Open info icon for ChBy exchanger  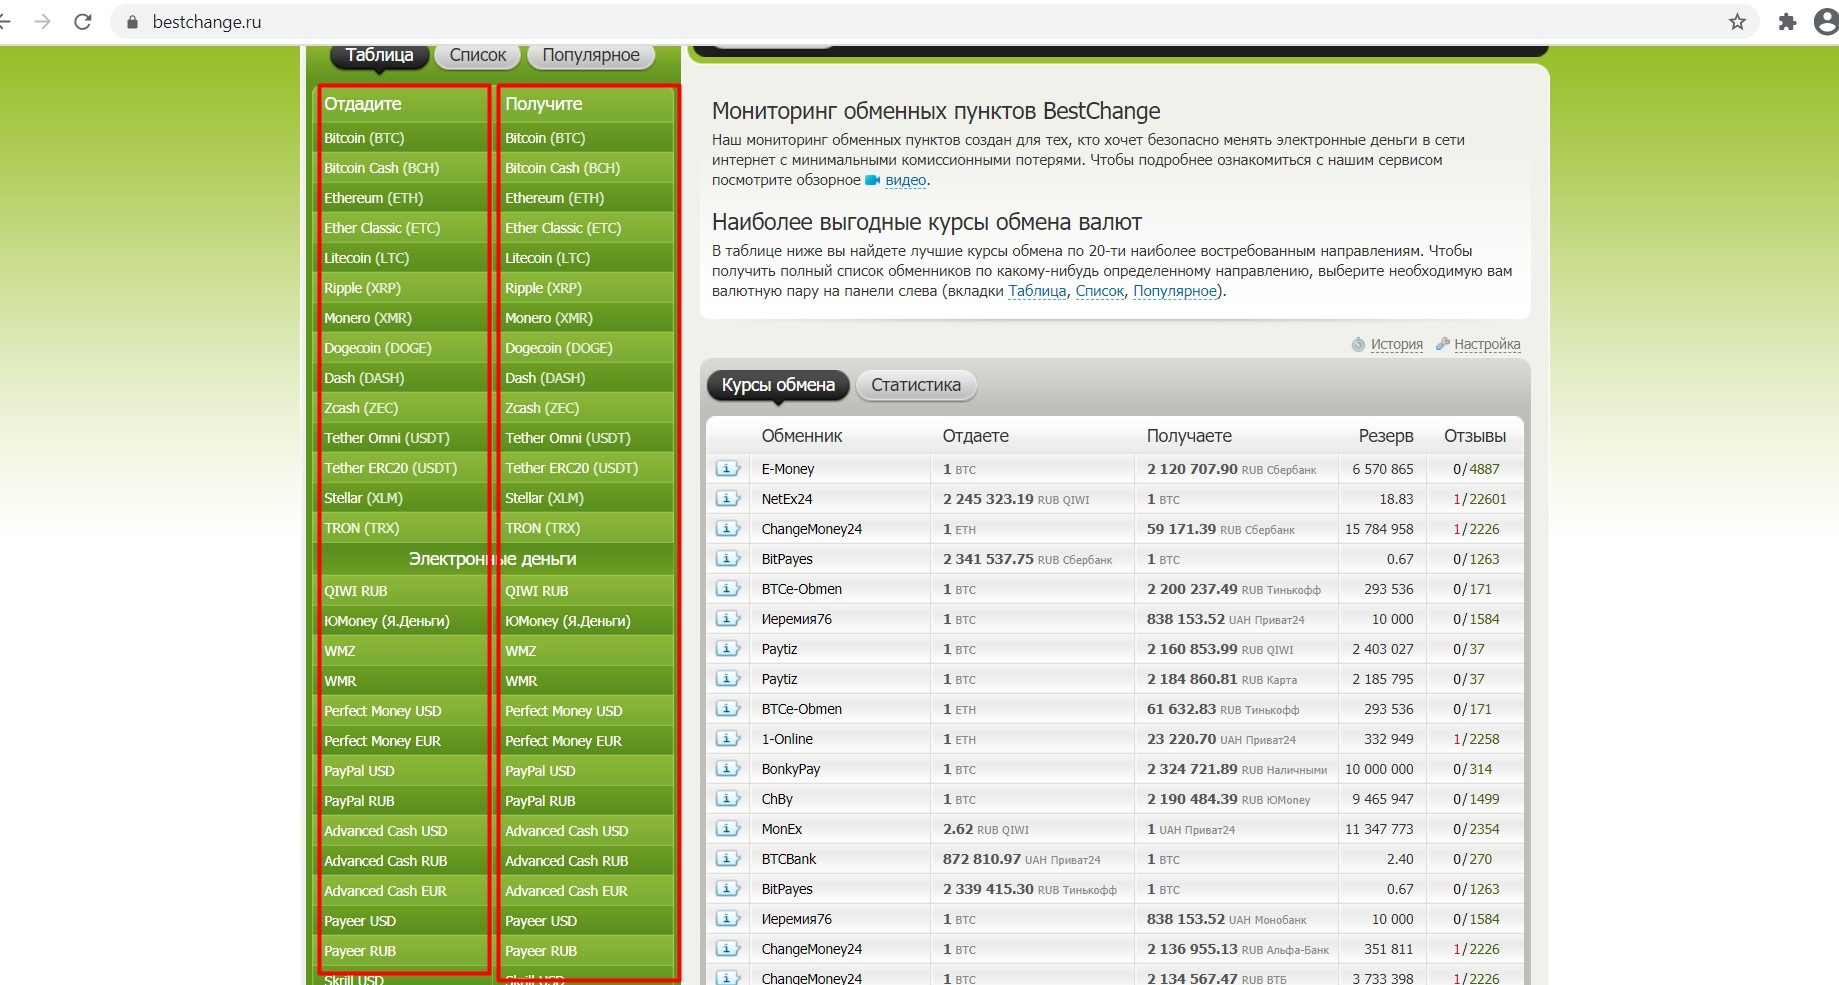[727, 799]
